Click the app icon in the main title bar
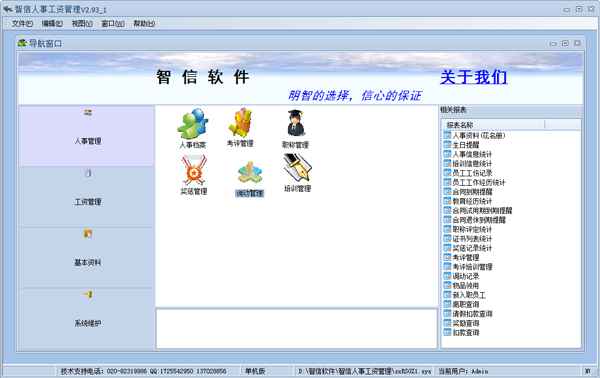Screen dimensions: 600x378 (8, 9)
